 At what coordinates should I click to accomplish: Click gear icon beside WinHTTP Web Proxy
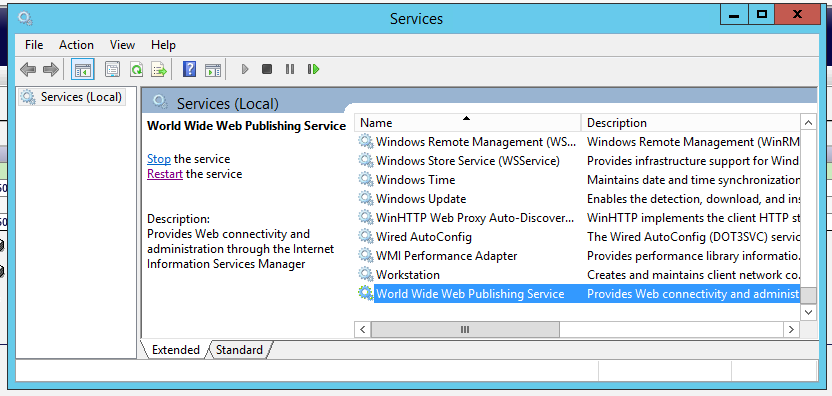[366, 218]
